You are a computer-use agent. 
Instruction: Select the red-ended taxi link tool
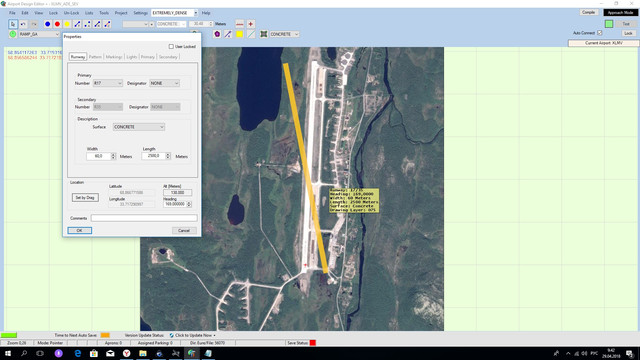pos(107,24)
